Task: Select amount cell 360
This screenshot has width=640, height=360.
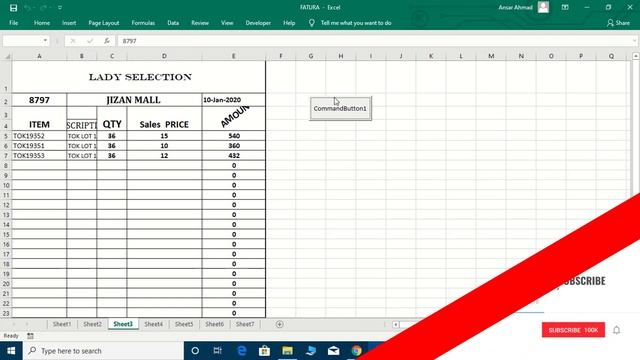Action: tap(233, 146)
